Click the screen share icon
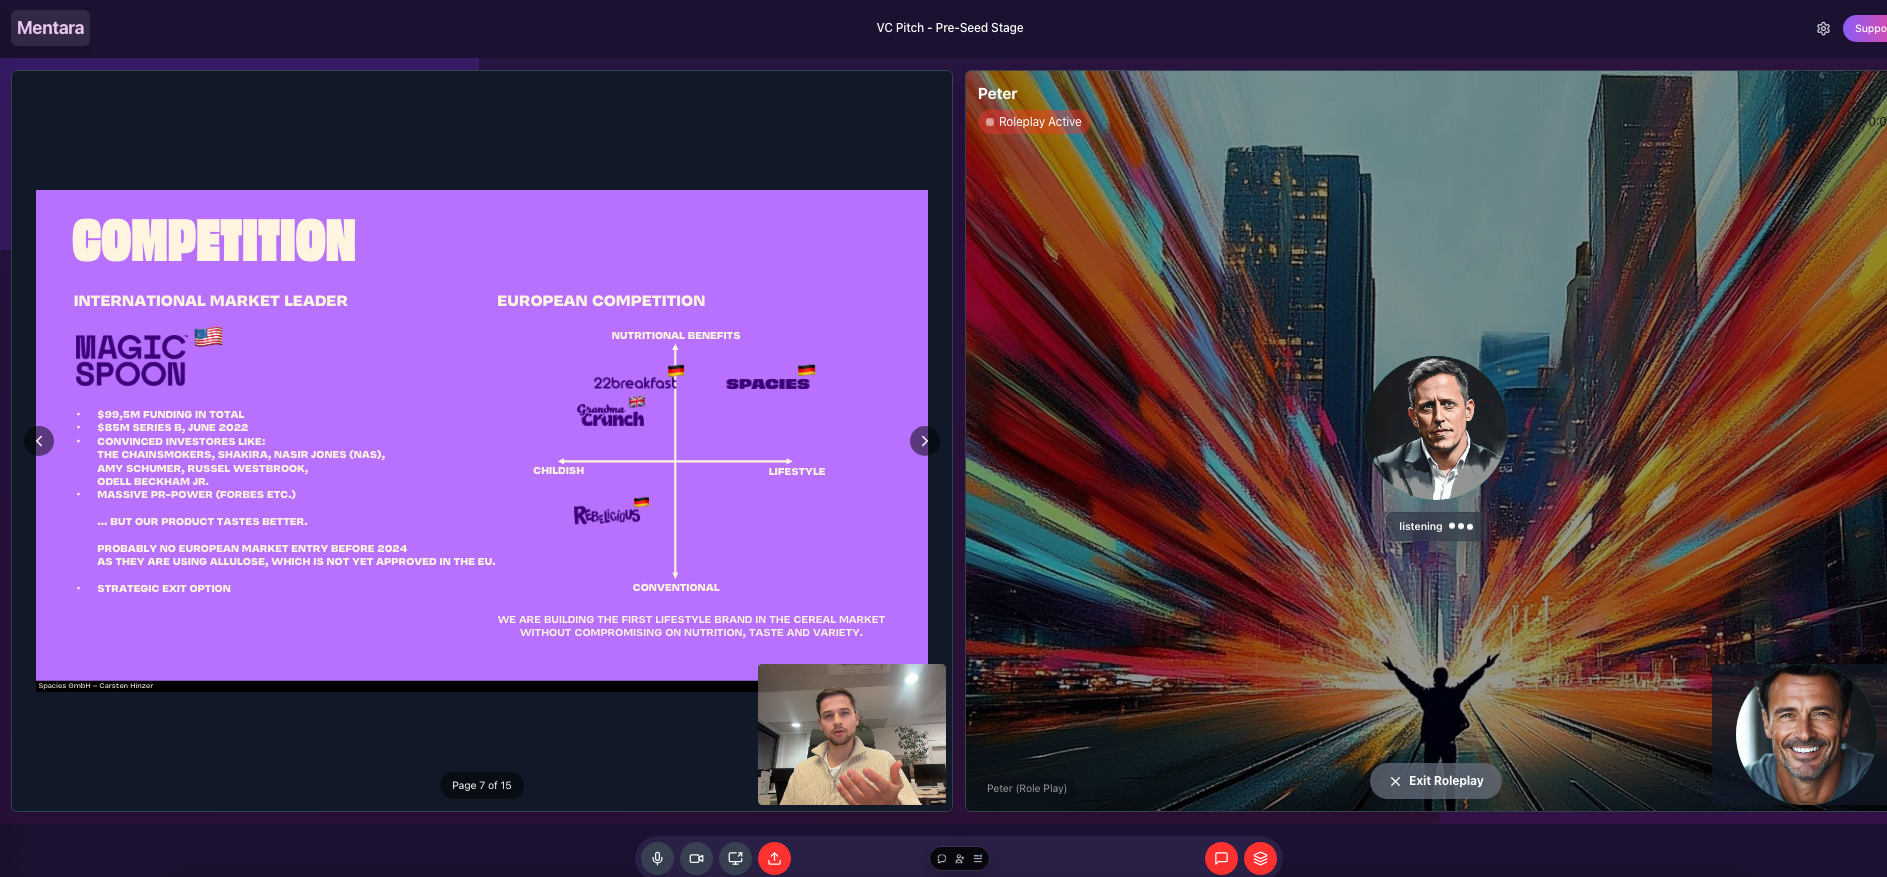Screen dimensions: 1887x877 [735, 858]
